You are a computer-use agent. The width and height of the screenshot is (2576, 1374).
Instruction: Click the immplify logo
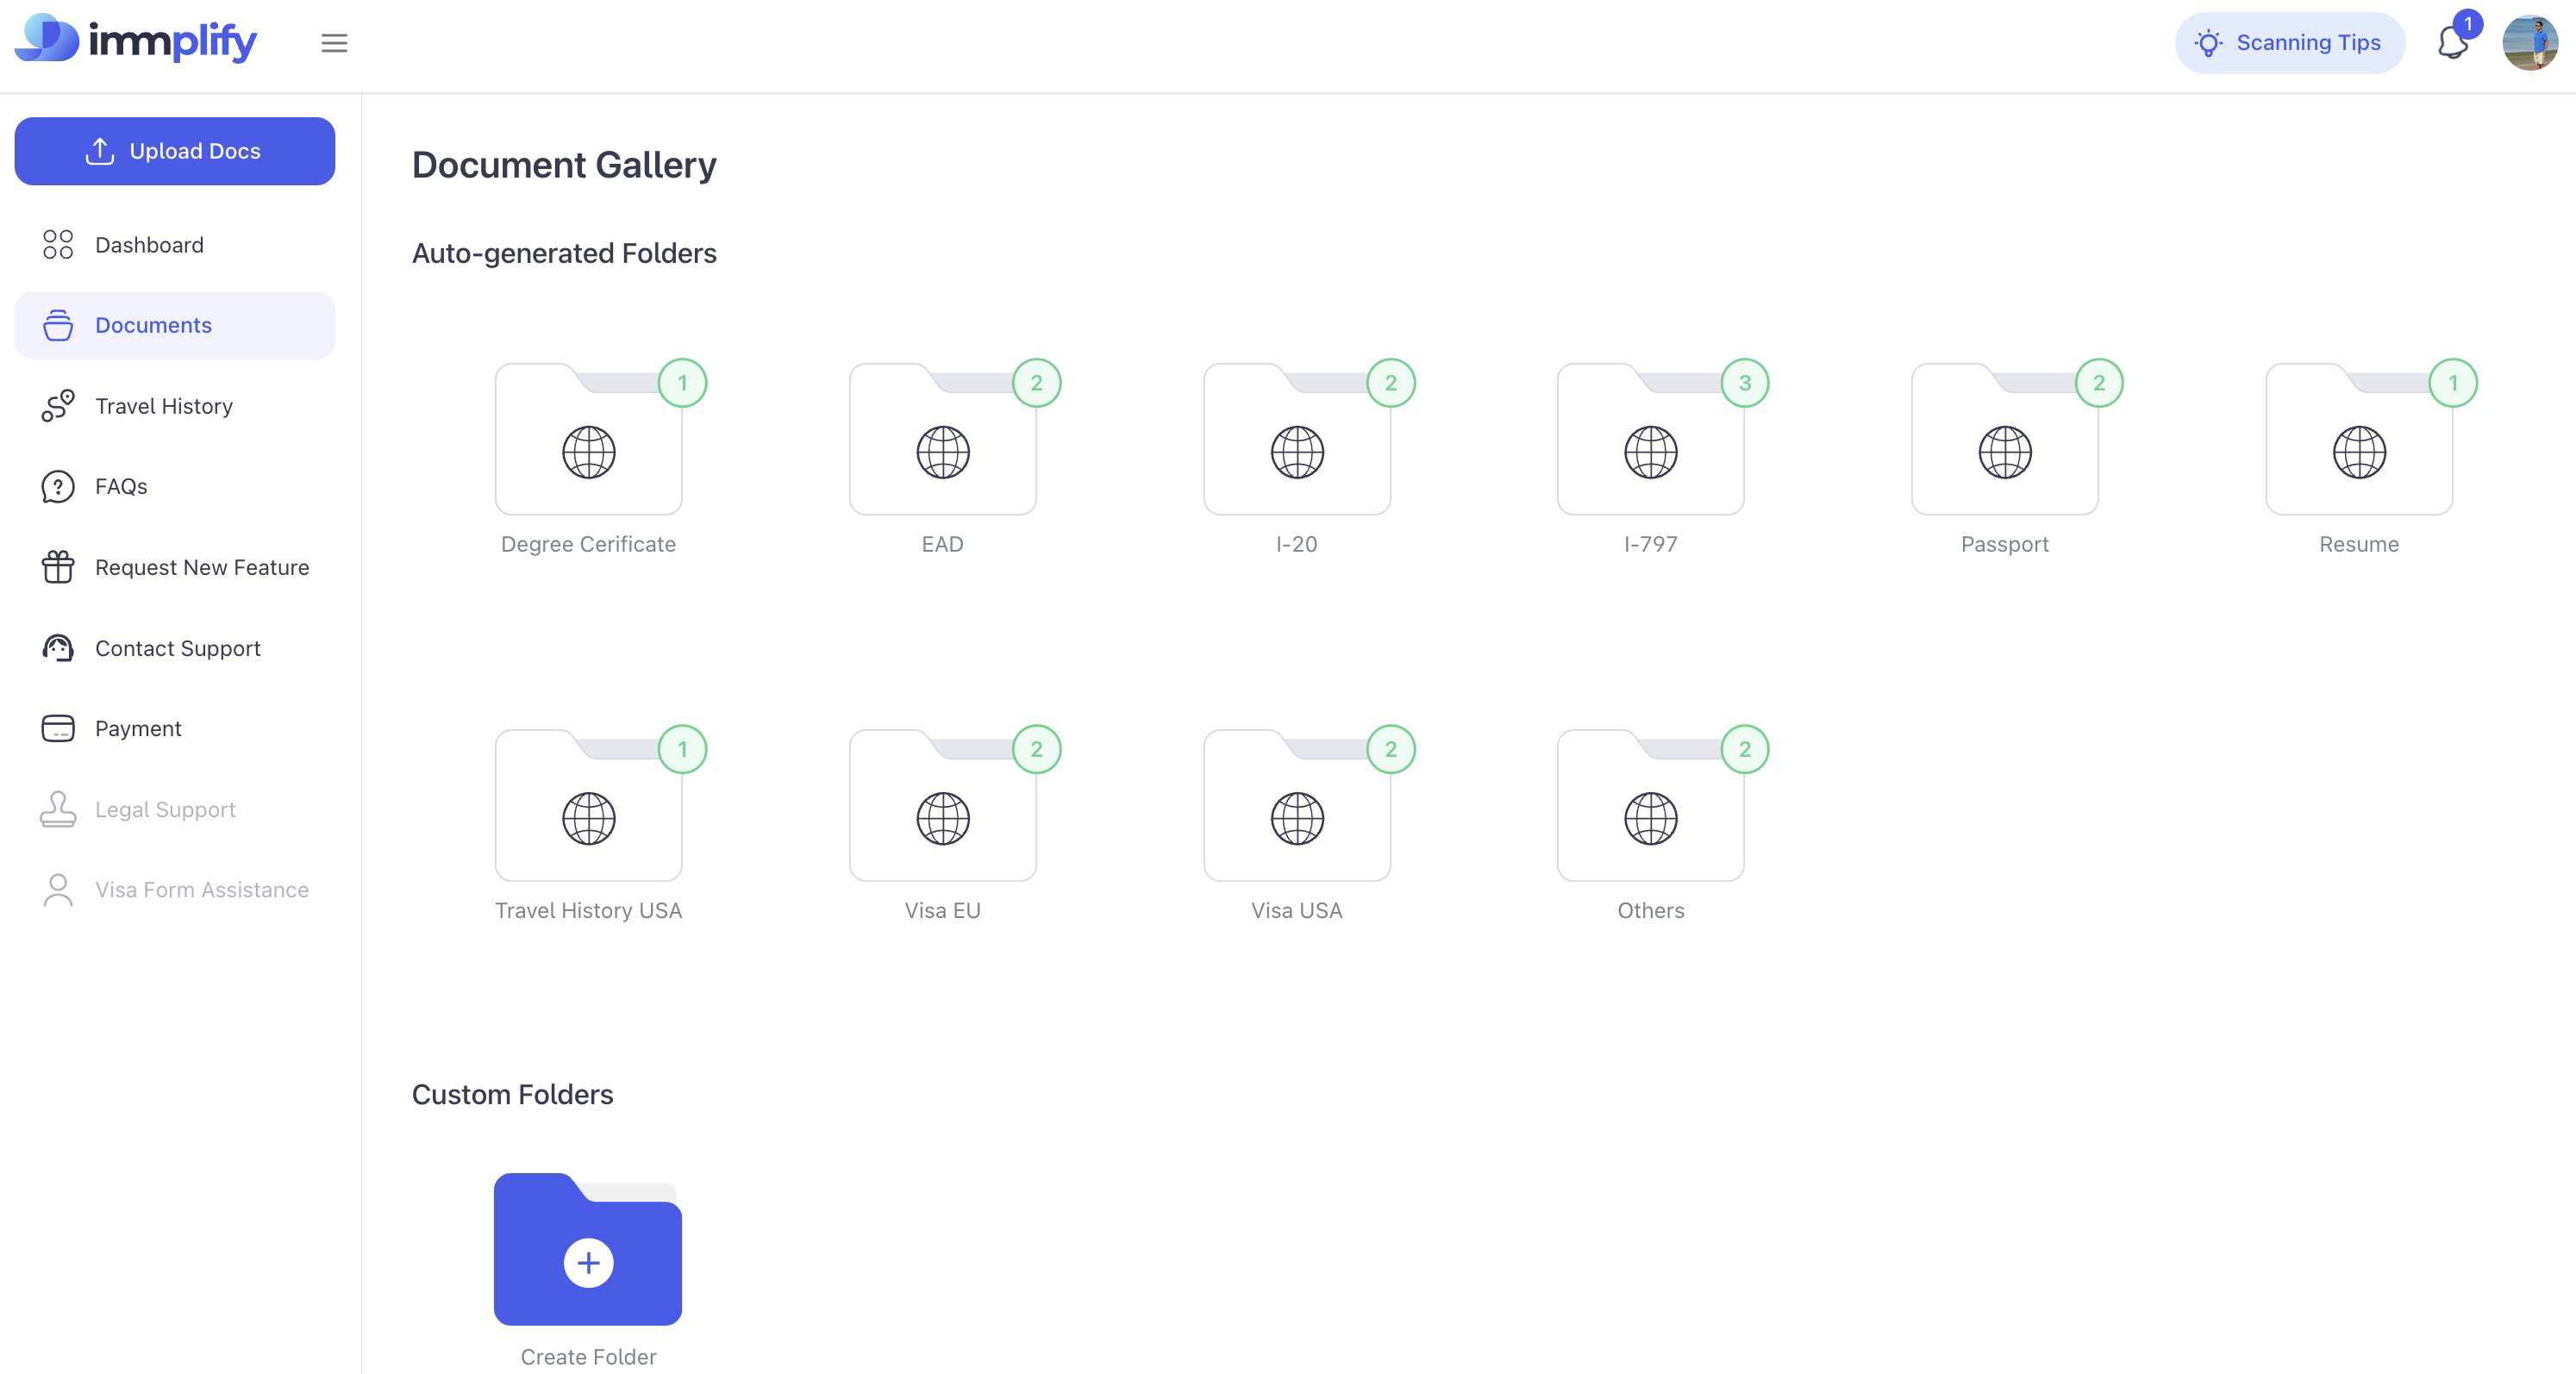coord(136,40)
